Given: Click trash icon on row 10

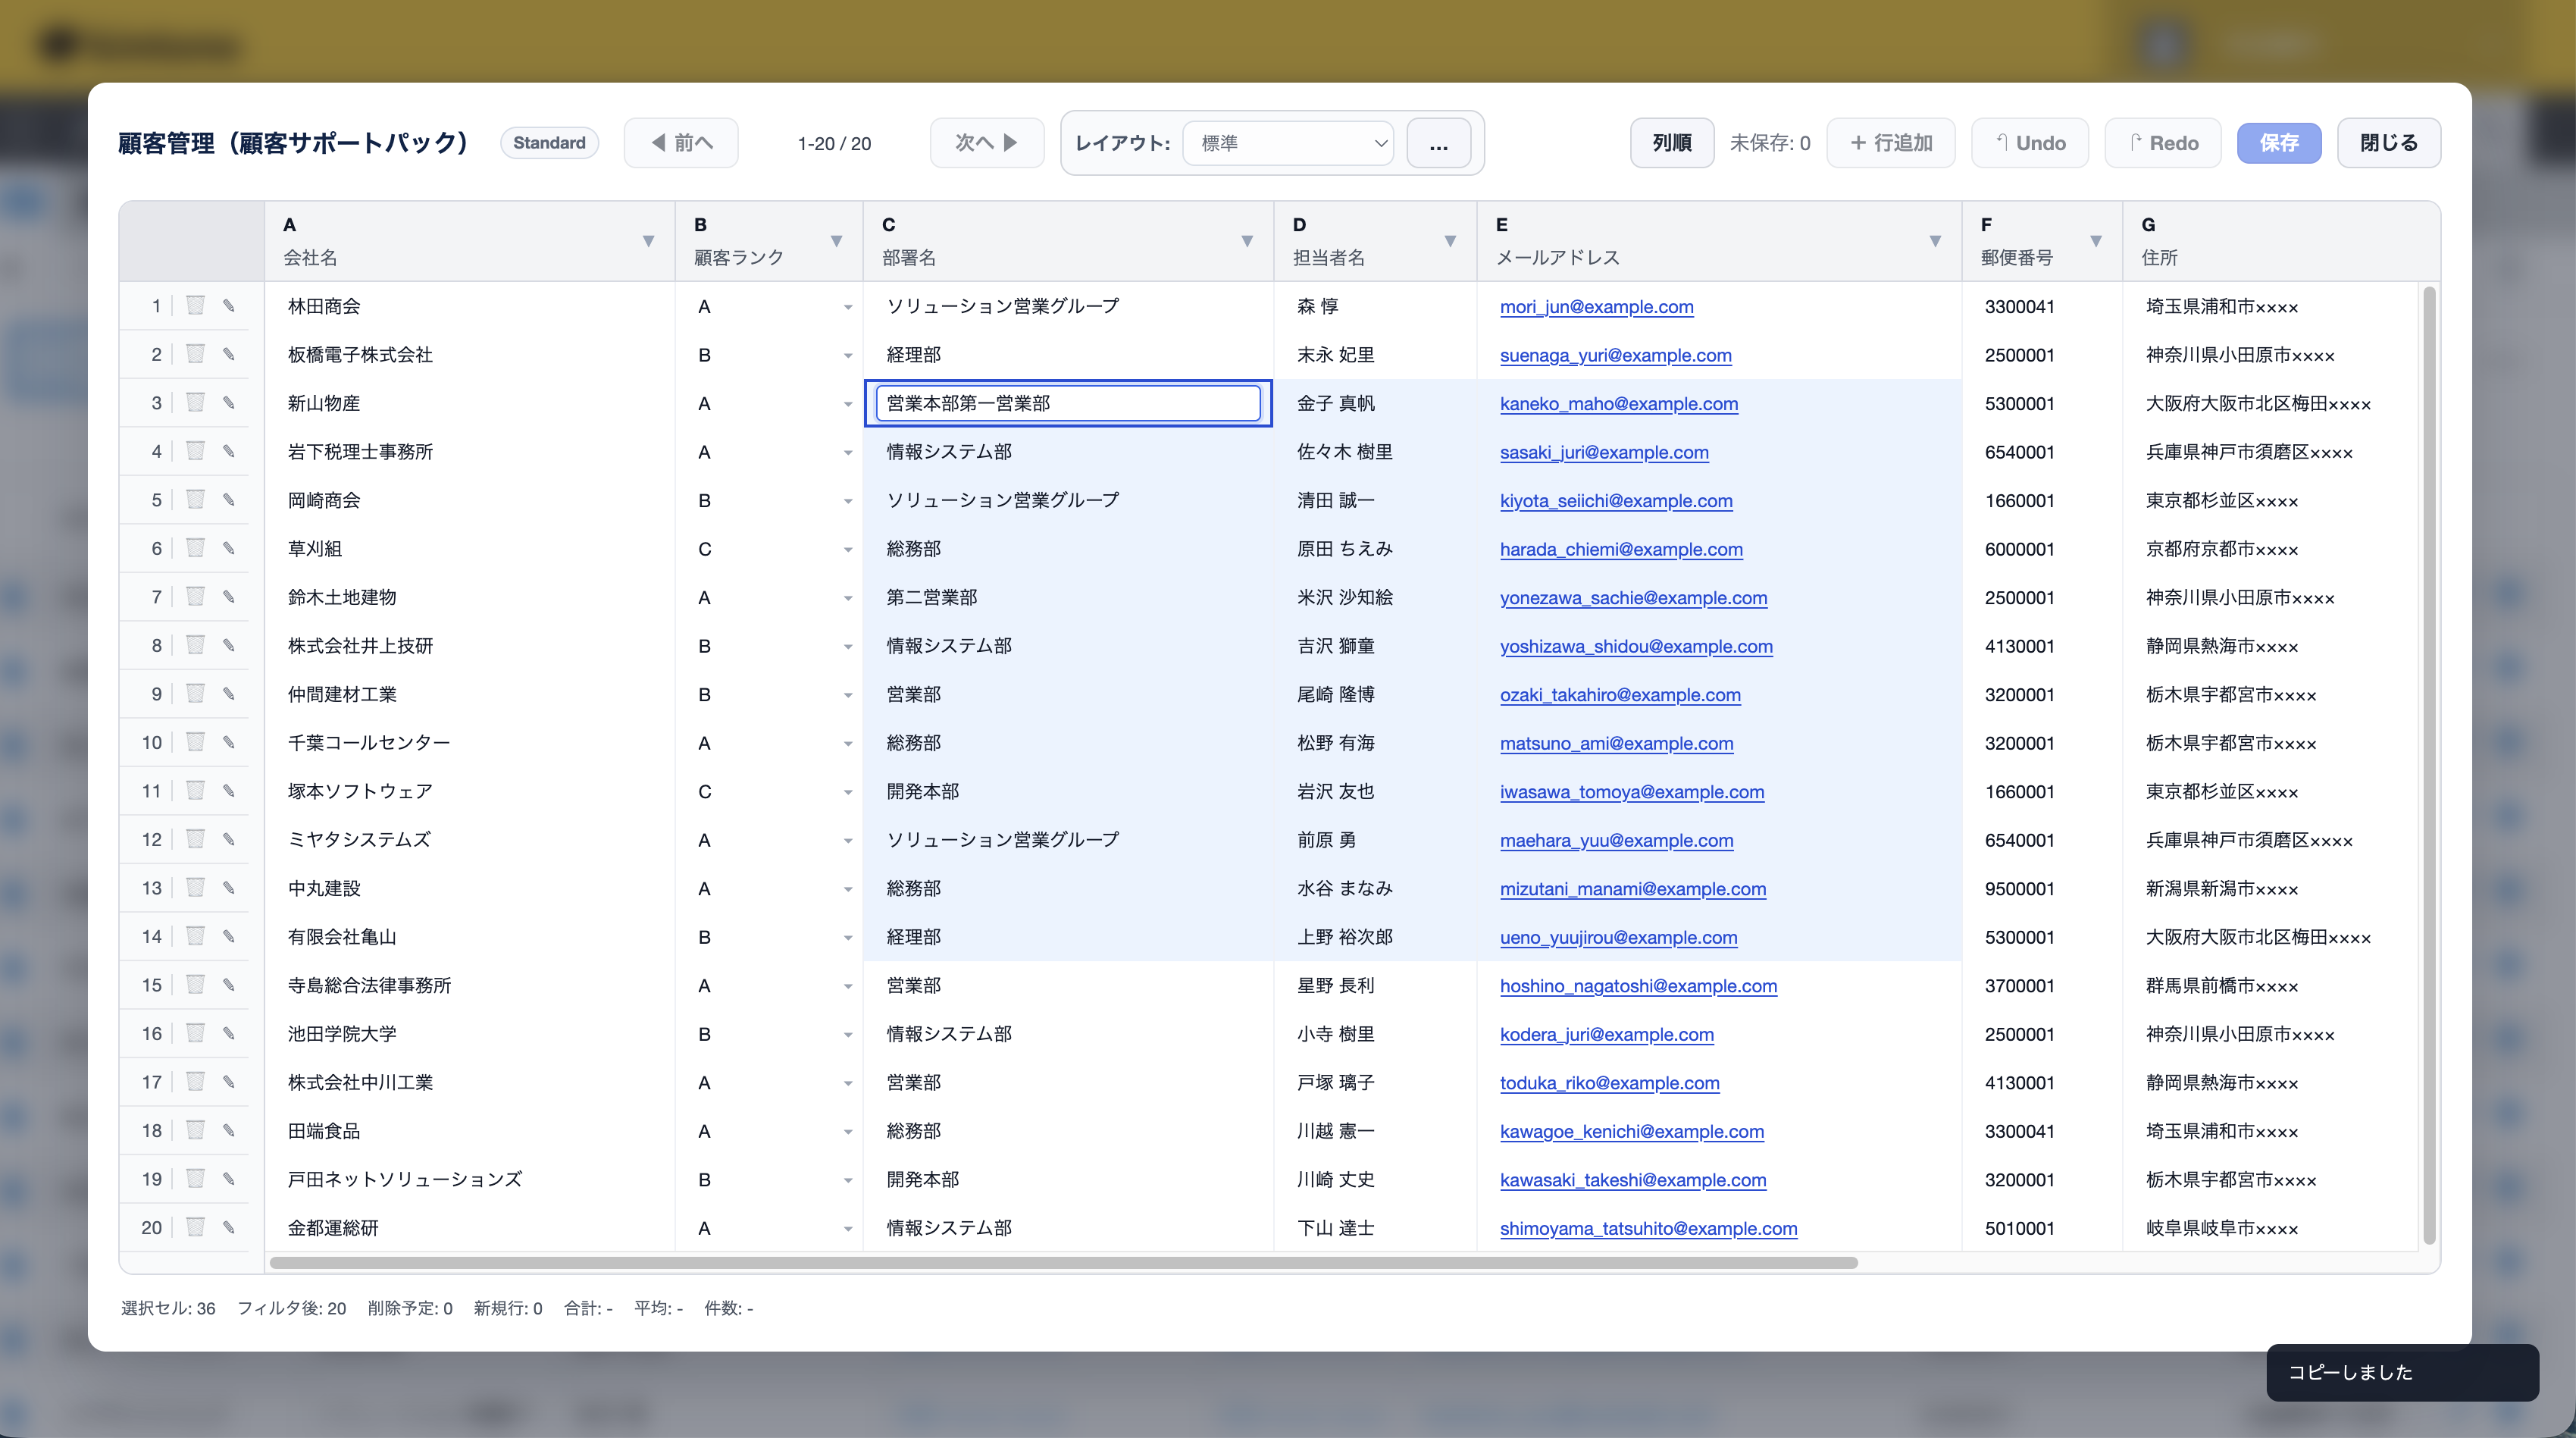Looking at the screenshot, I should pos(195,742).
